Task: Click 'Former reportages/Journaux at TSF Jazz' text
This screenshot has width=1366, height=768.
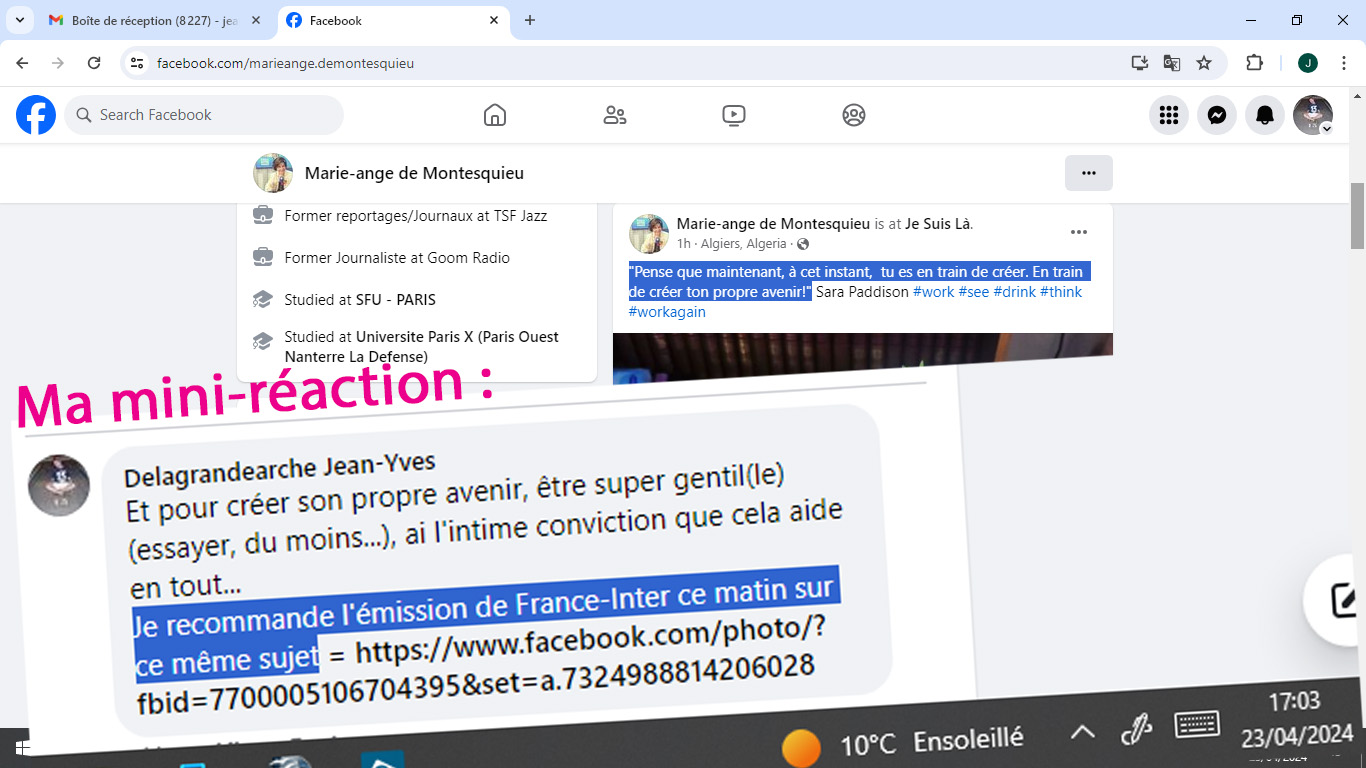Action: pos(416,216)
